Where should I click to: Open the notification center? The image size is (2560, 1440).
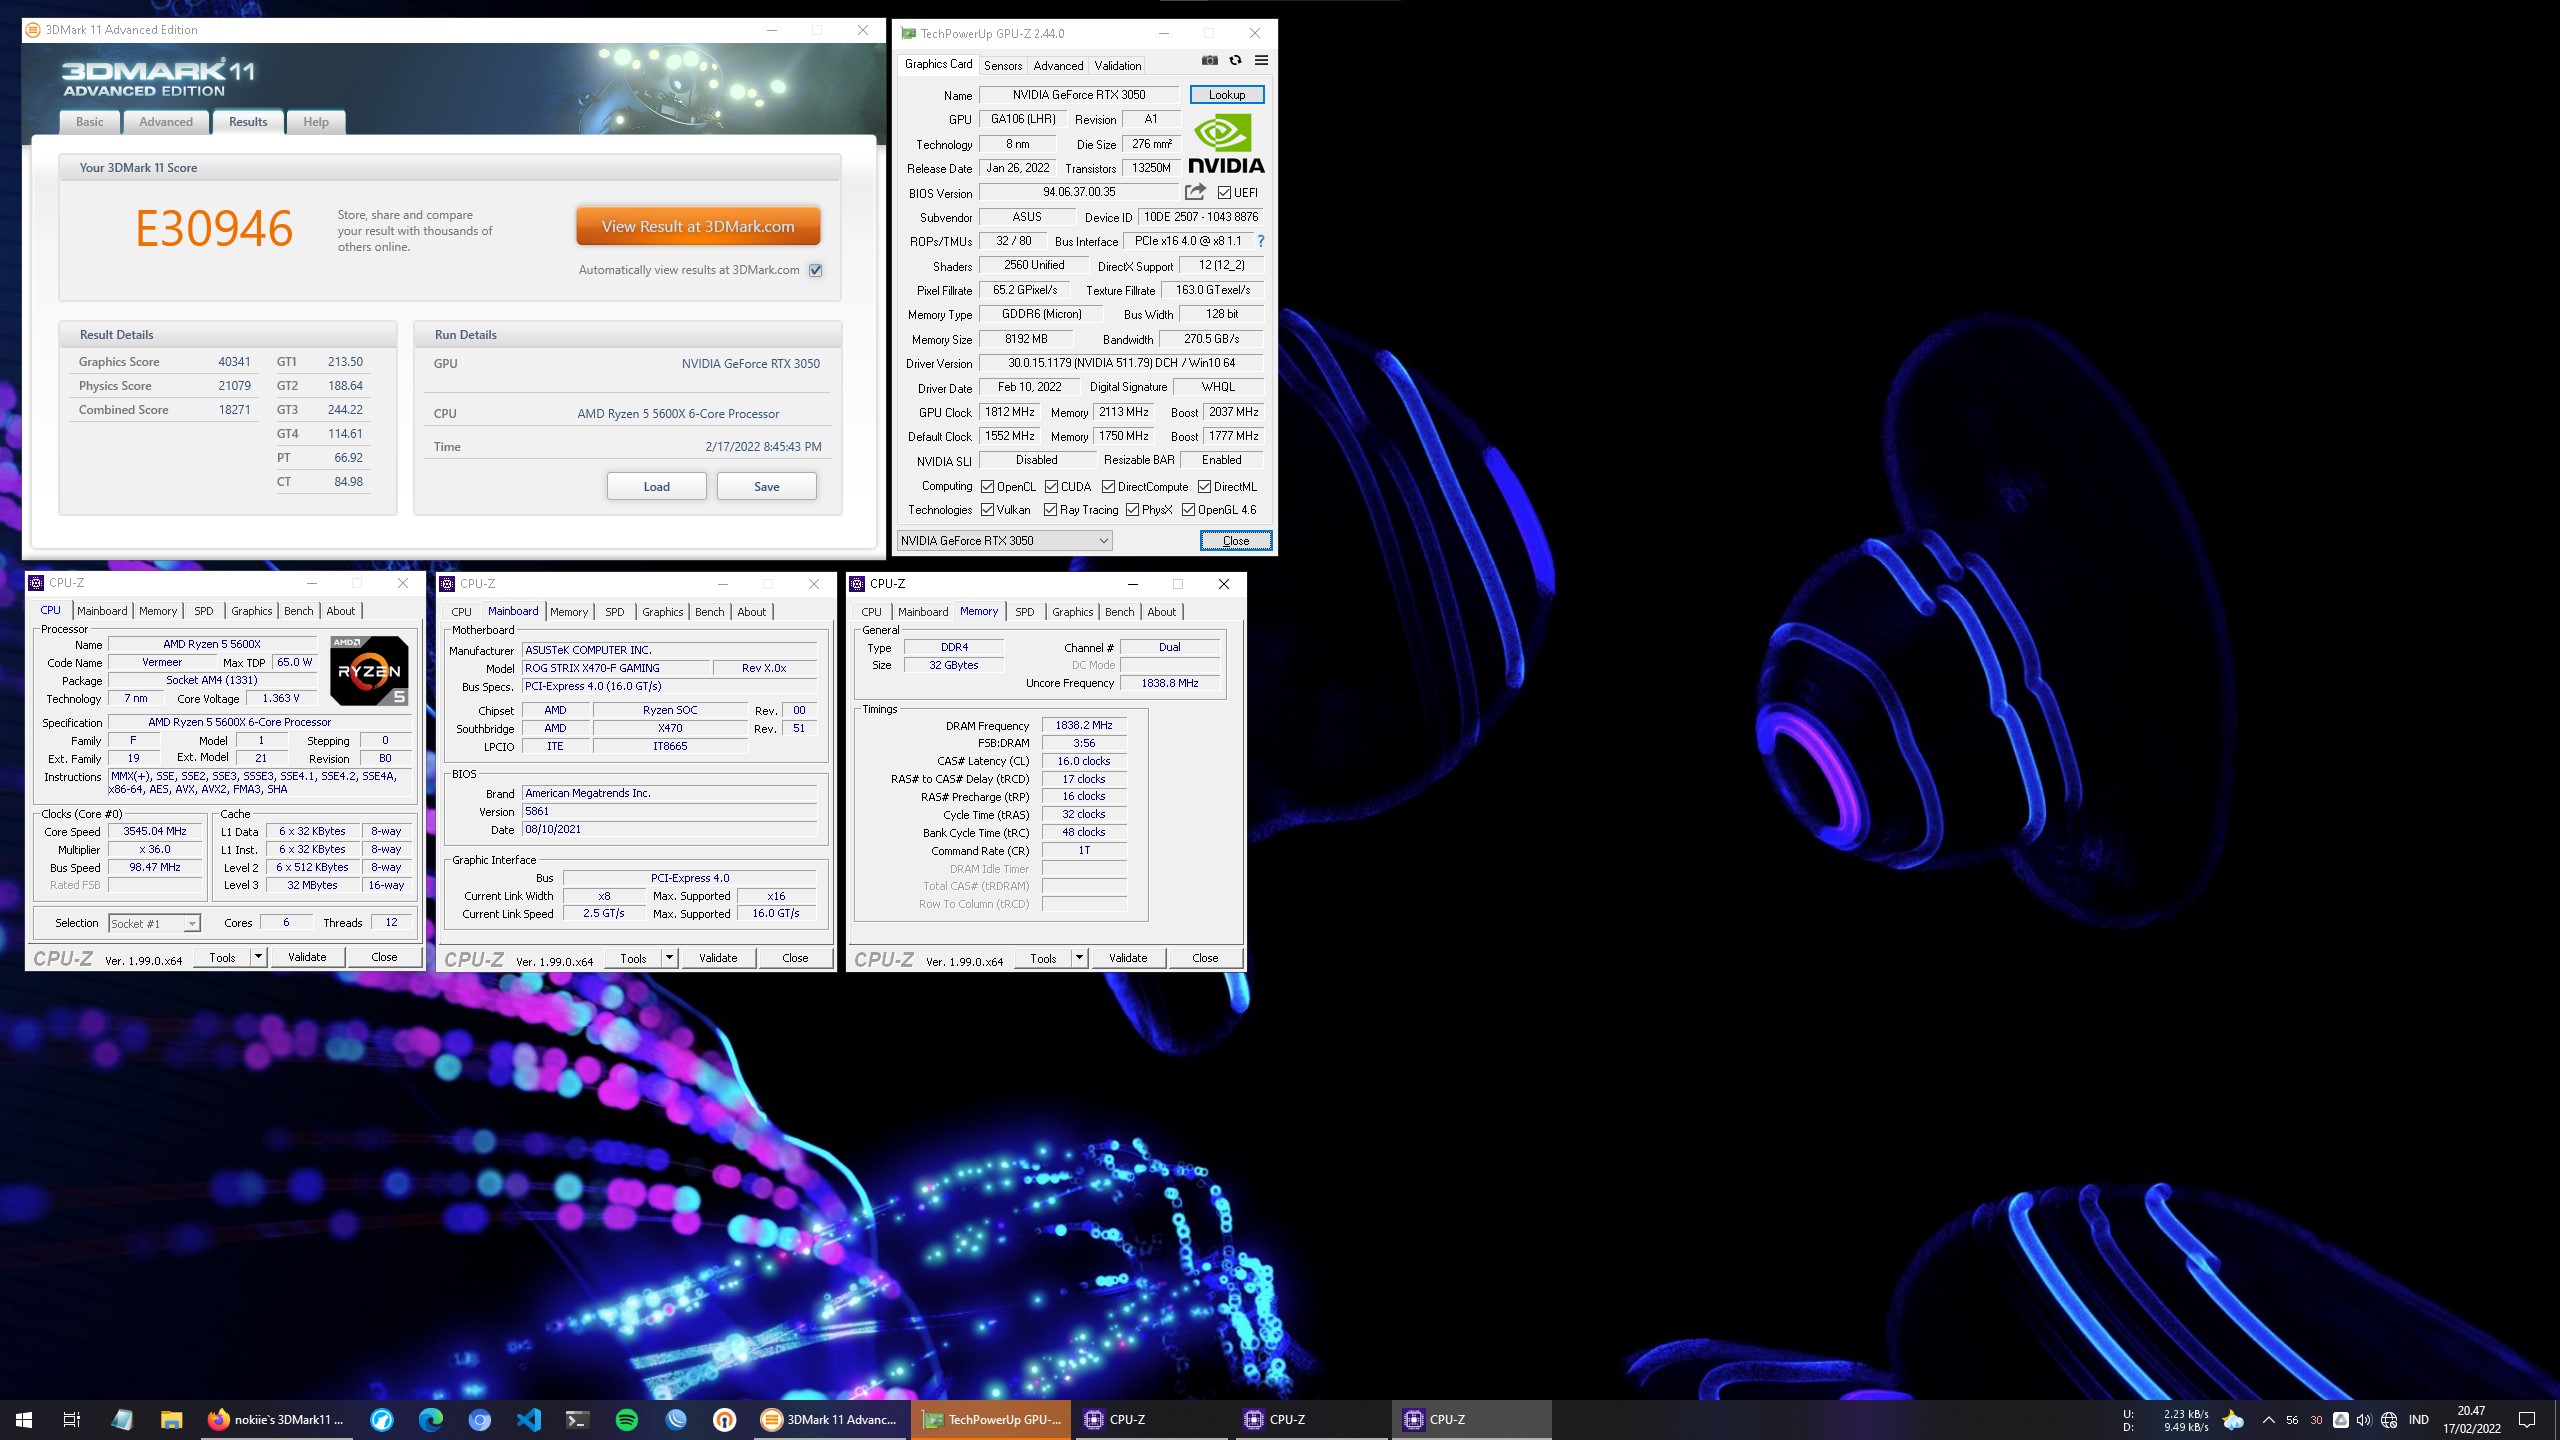click(x=2527, y=1420)
